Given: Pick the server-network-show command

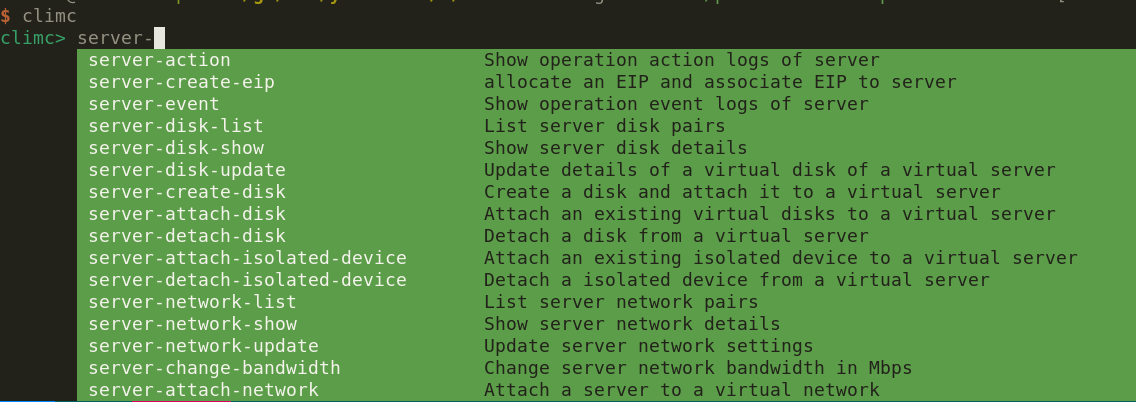Looking at the screenshot, I should (192, 324).
